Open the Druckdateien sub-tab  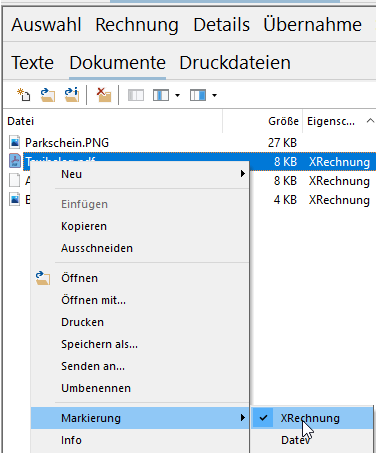tap(235, 63)
